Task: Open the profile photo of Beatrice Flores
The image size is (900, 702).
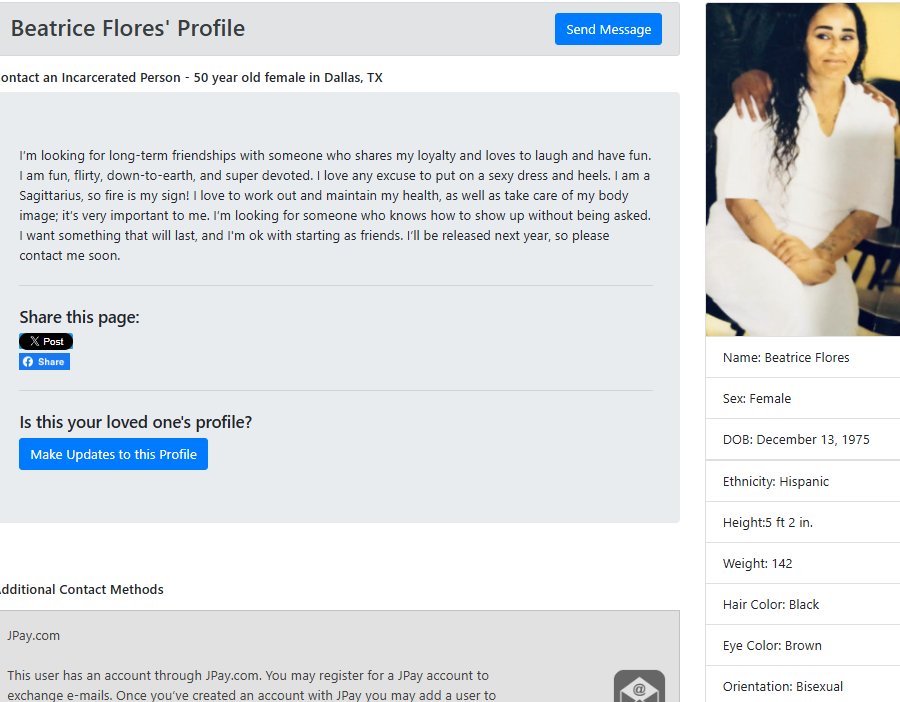Action: 802,169
